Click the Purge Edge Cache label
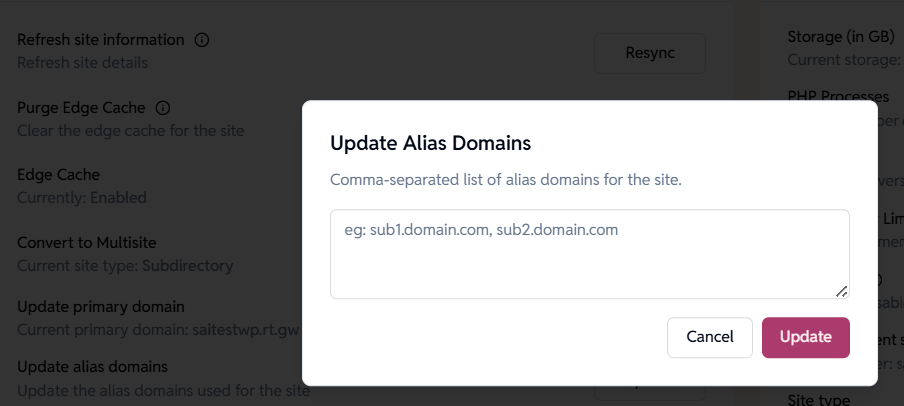 click(81, 108)
